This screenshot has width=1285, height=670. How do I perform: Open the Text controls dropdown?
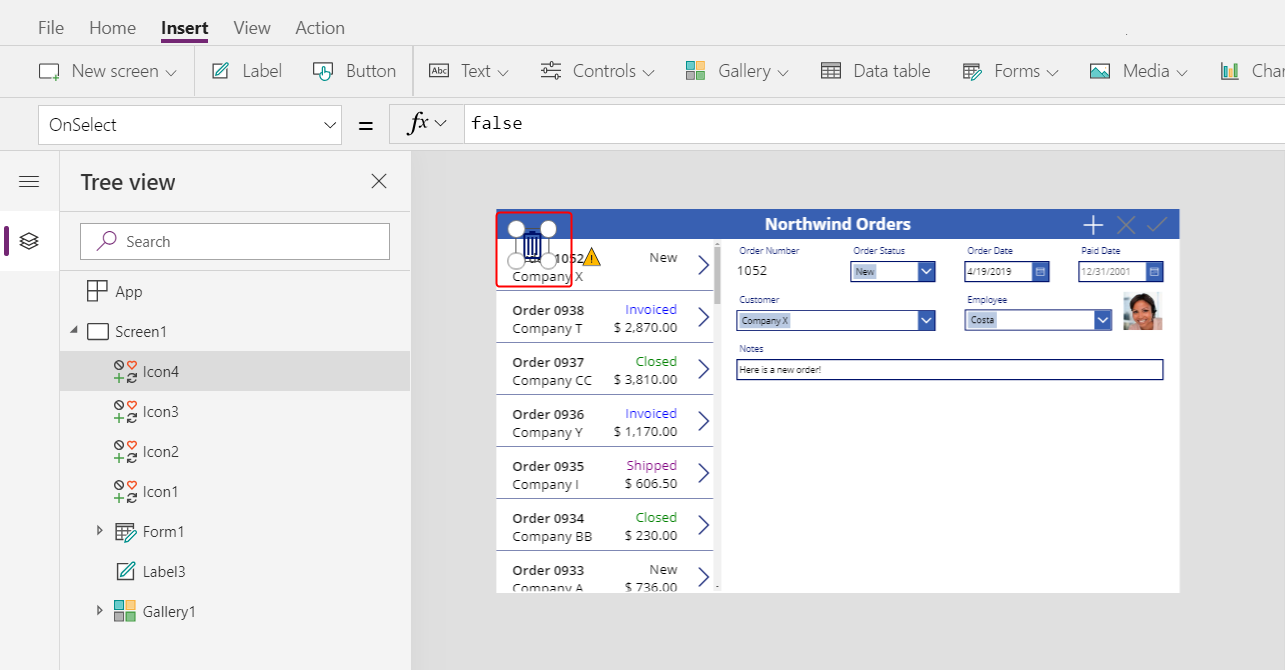click(x=469, y=71)
